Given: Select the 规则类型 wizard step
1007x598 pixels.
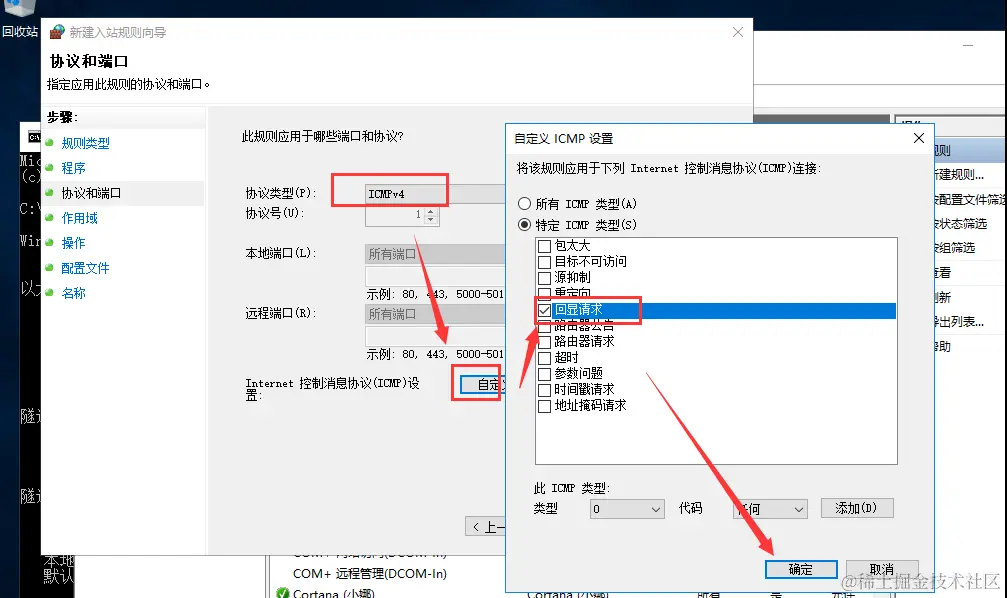Looking at the screenshot, I should pyautogui.click(x=85, y=143).
